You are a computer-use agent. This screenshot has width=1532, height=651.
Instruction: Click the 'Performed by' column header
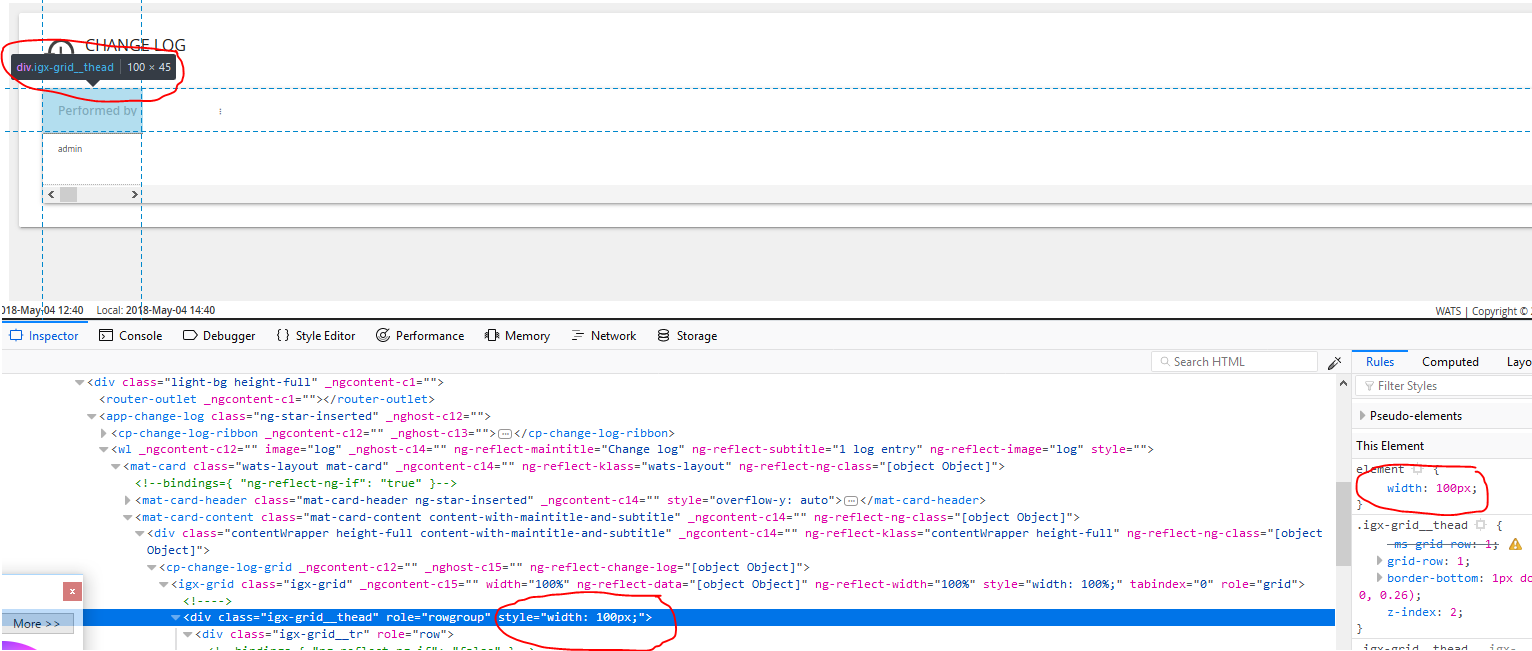click(97, 111)
